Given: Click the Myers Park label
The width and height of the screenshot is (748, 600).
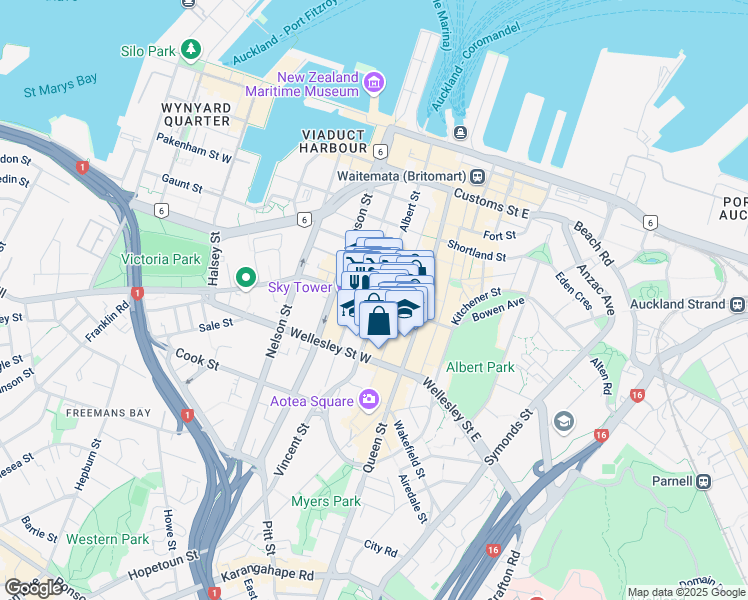Looking at the screenshot, I should 326,501.
